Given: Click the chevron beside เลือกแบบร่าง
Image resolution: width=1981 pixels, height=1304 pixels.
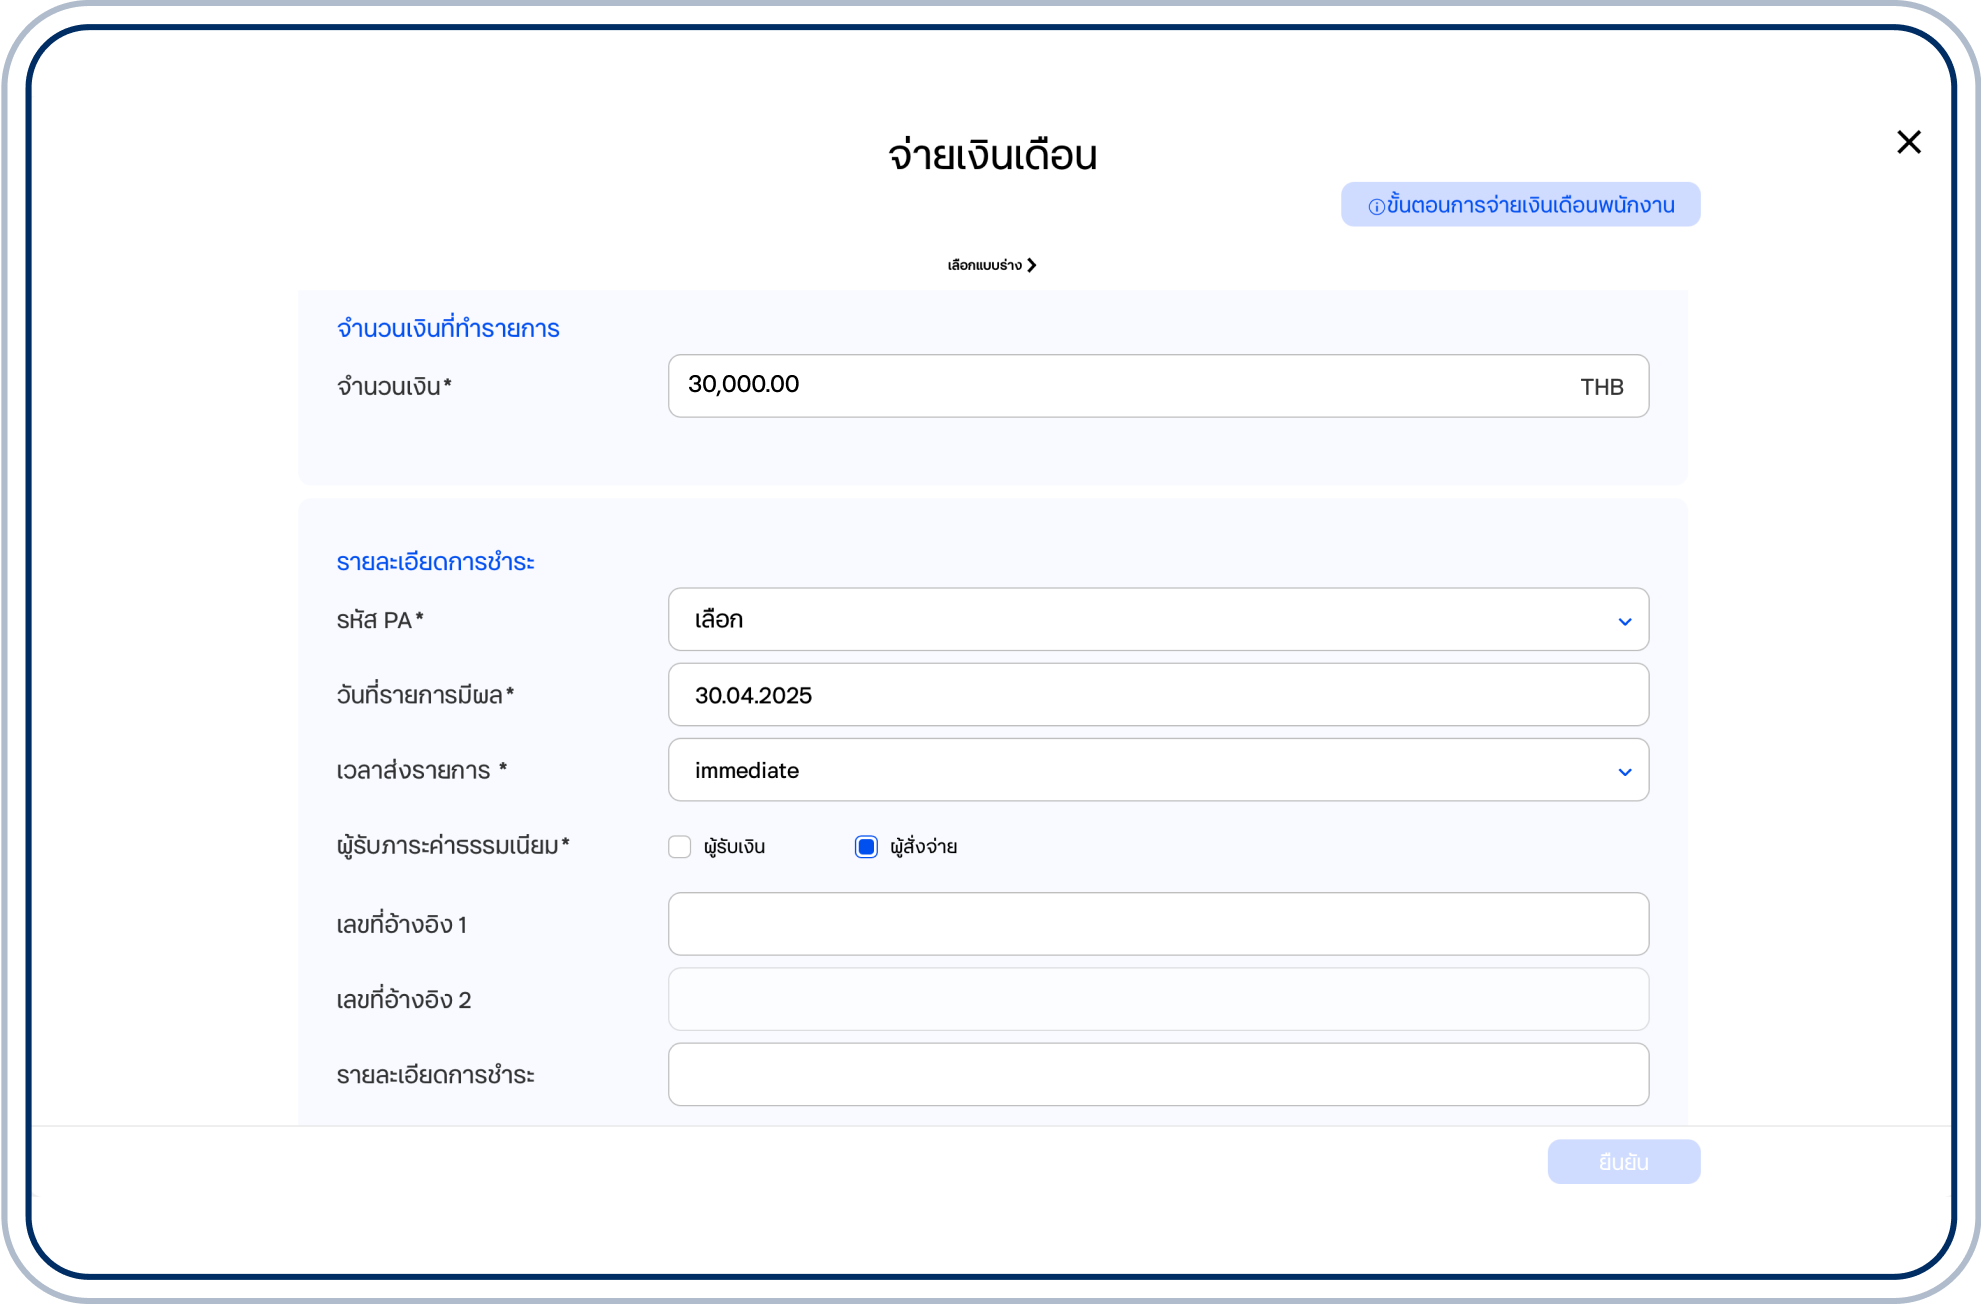Looking at the screenshot, I should (x=1032, y=265).
